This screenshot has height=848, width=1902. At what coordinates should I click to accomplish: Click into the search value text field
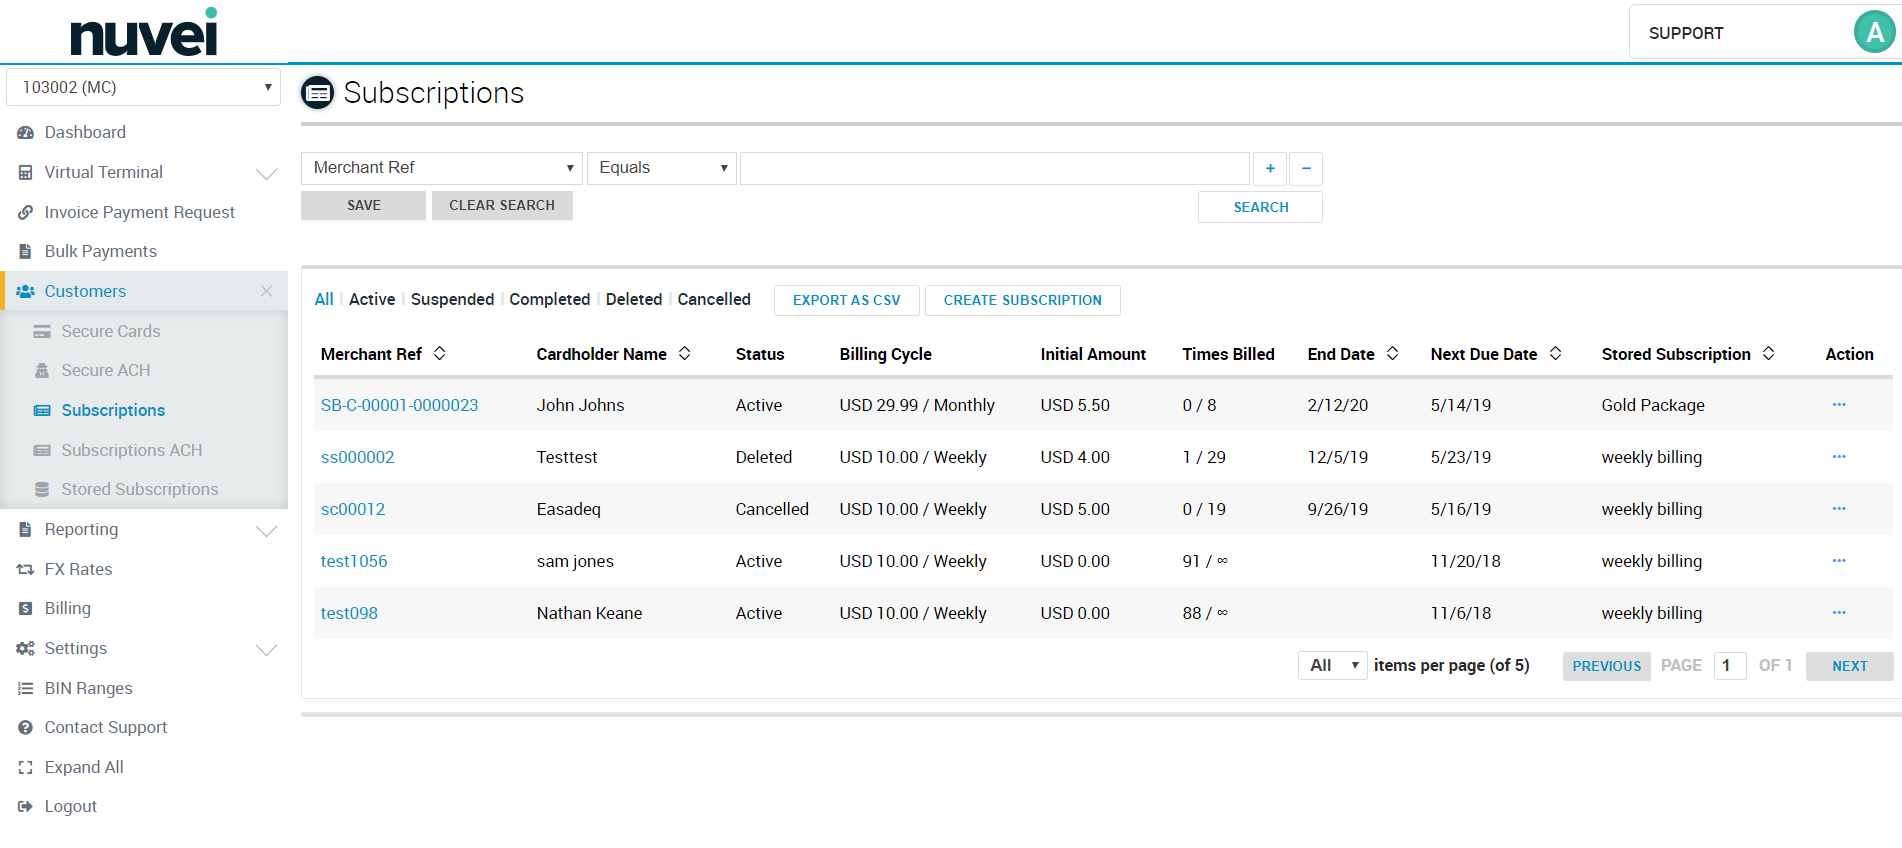(x=994, y=168)
